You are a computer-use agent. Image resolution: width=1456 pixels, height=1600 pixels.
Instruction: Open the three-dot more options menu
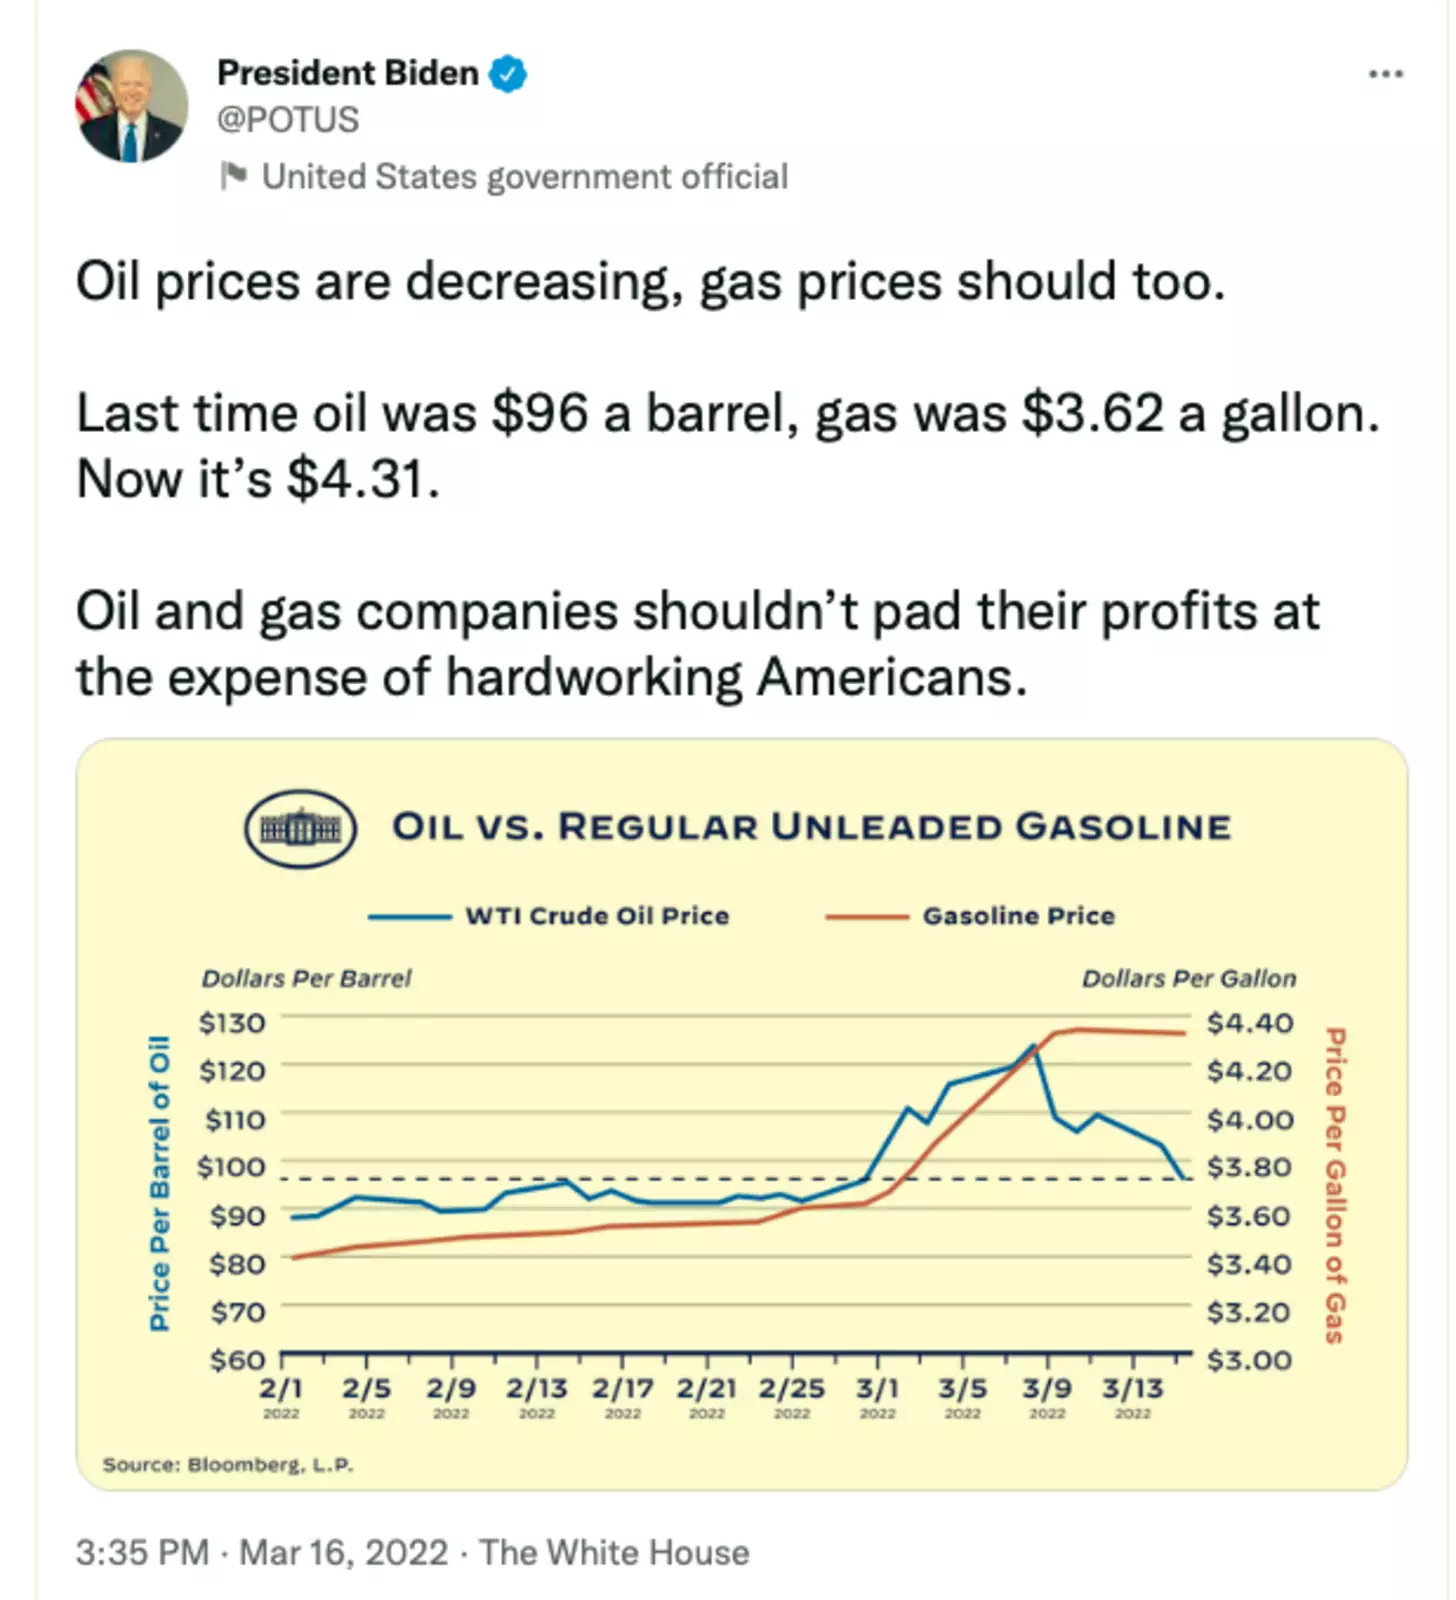(x=1385, y=74)
